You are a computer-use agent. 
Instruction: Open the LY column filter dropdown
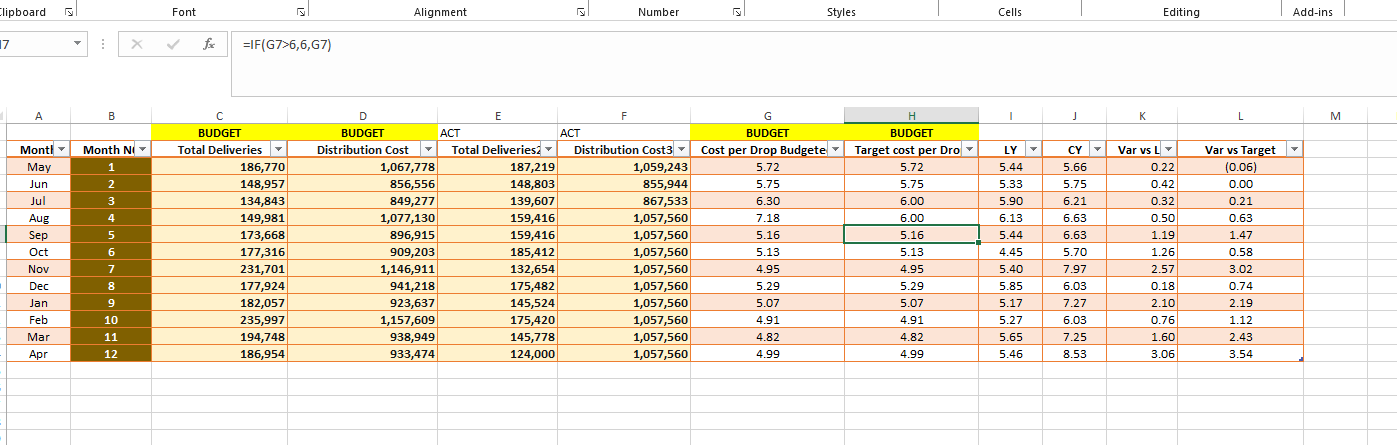coord(1033,149)
